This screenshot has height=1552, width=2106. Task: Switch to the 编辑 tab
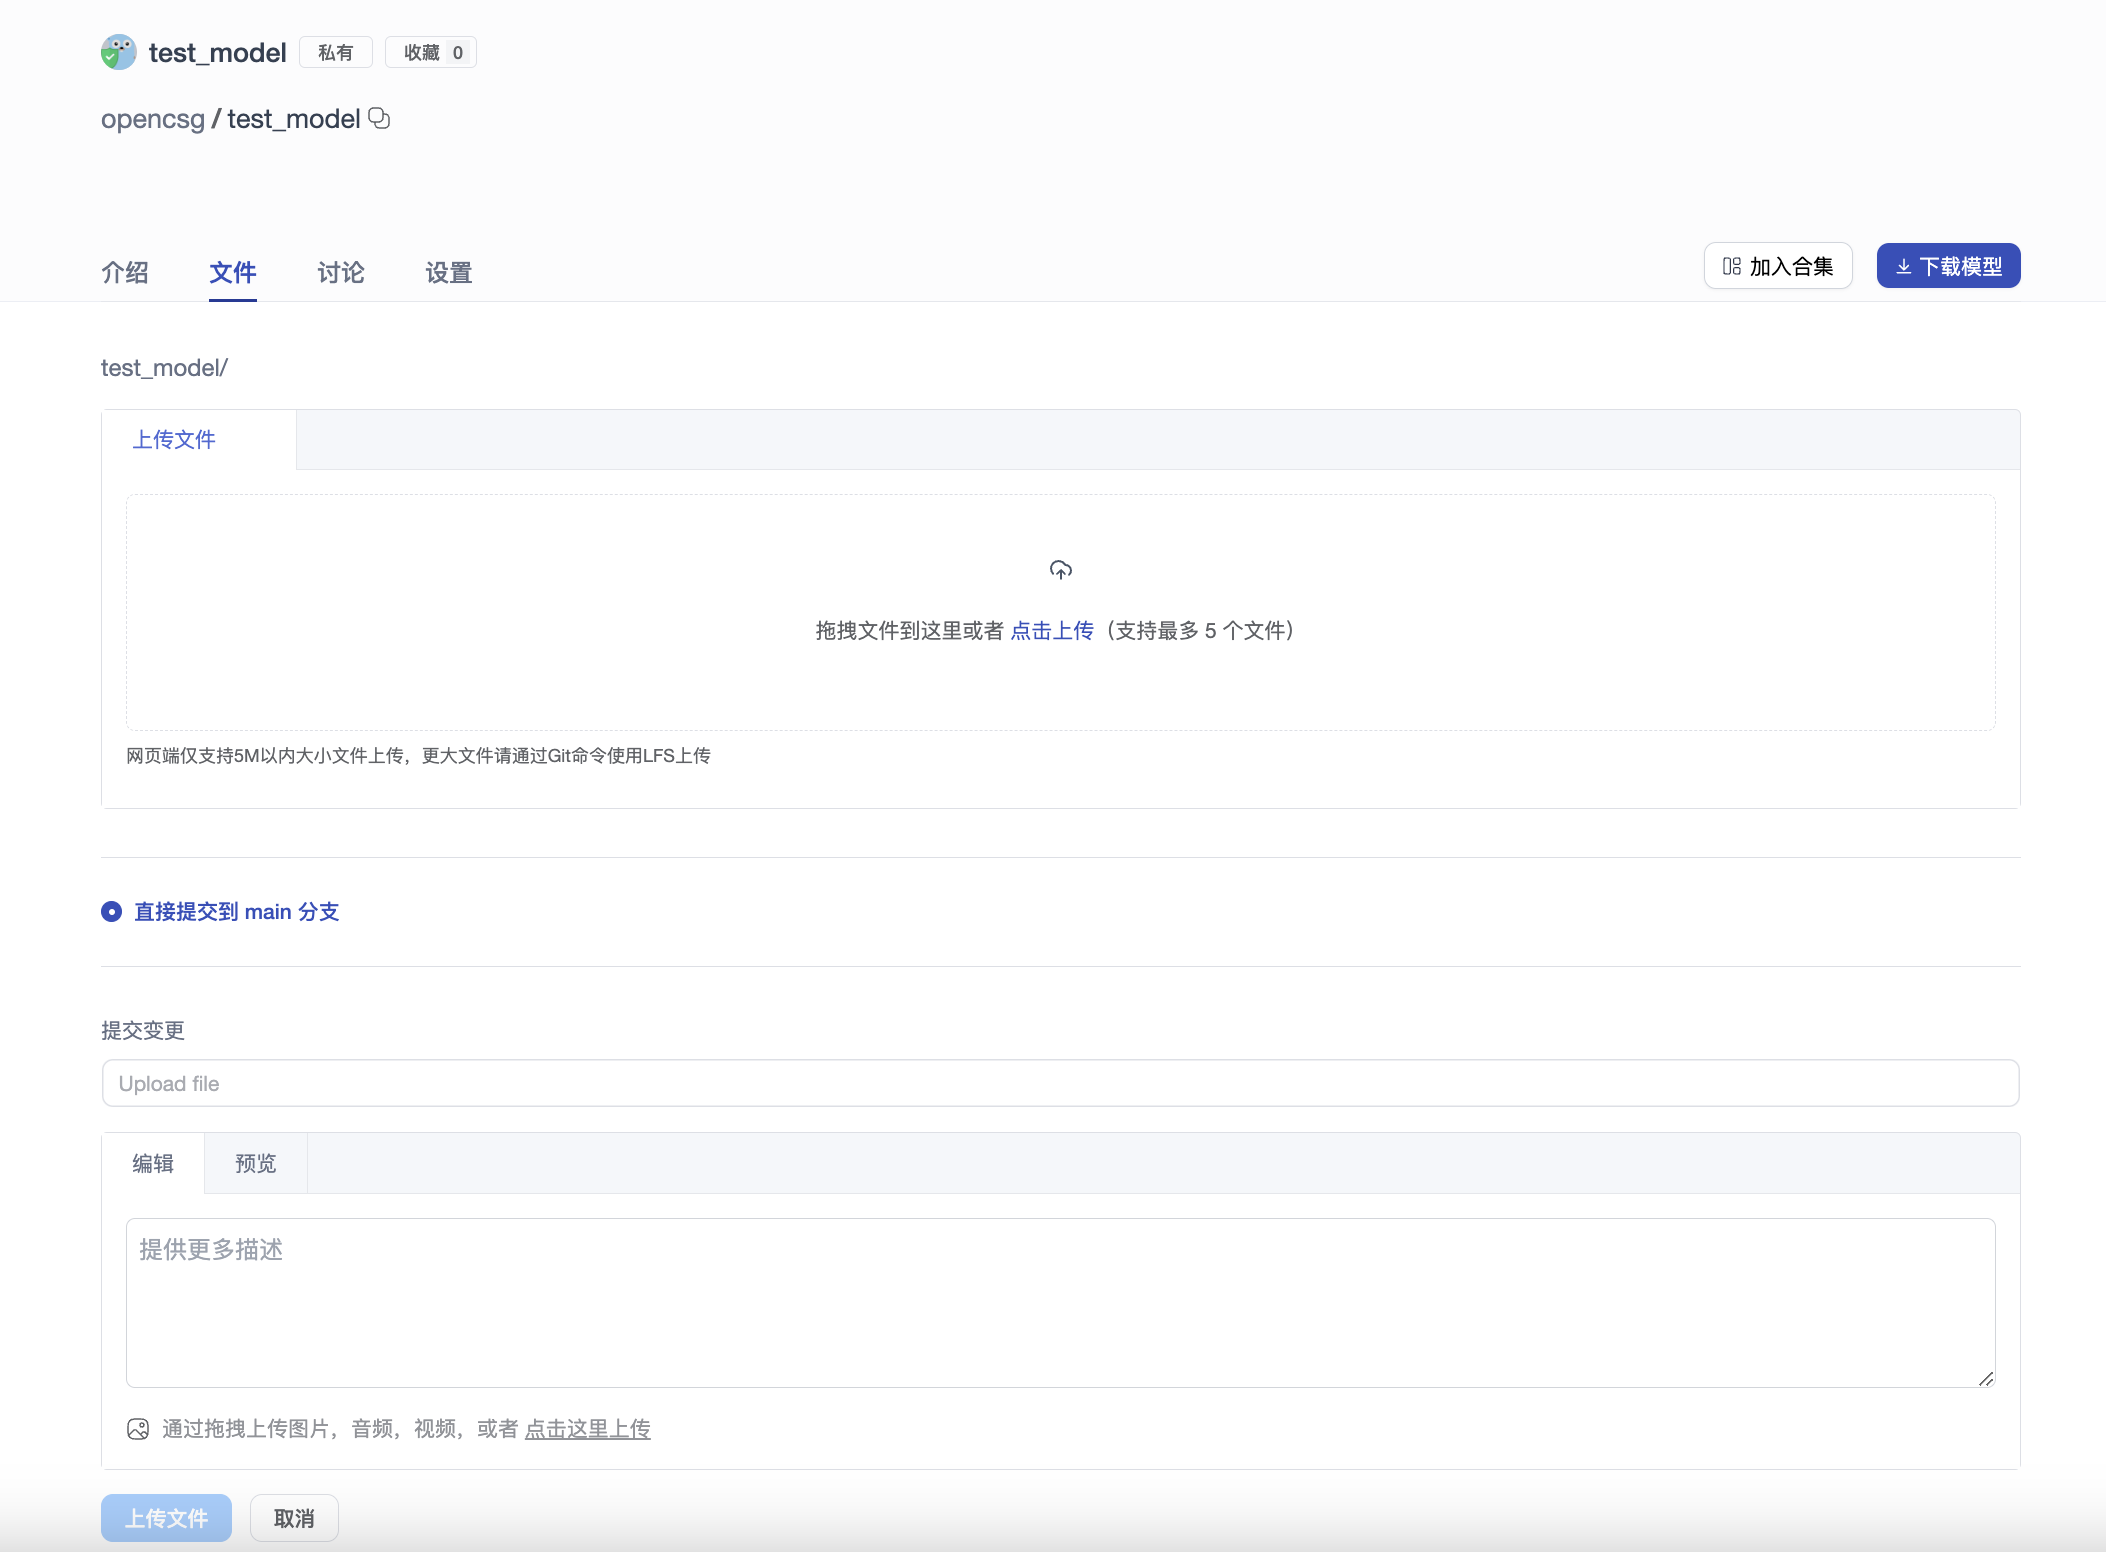(x=154, y=1163)
